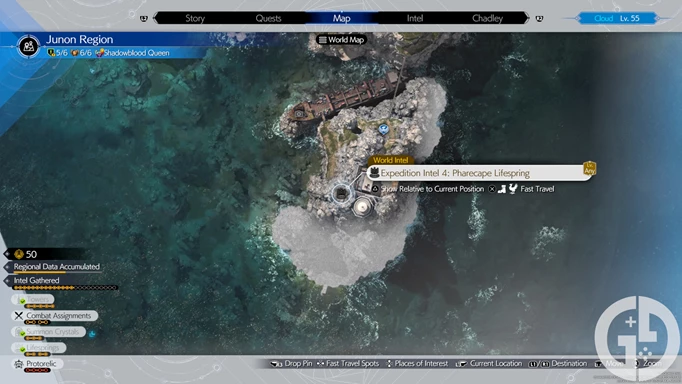Screen dimensions: 682x384
Task: Toggle the Protorelic filter
Action: tap(37, 364)
